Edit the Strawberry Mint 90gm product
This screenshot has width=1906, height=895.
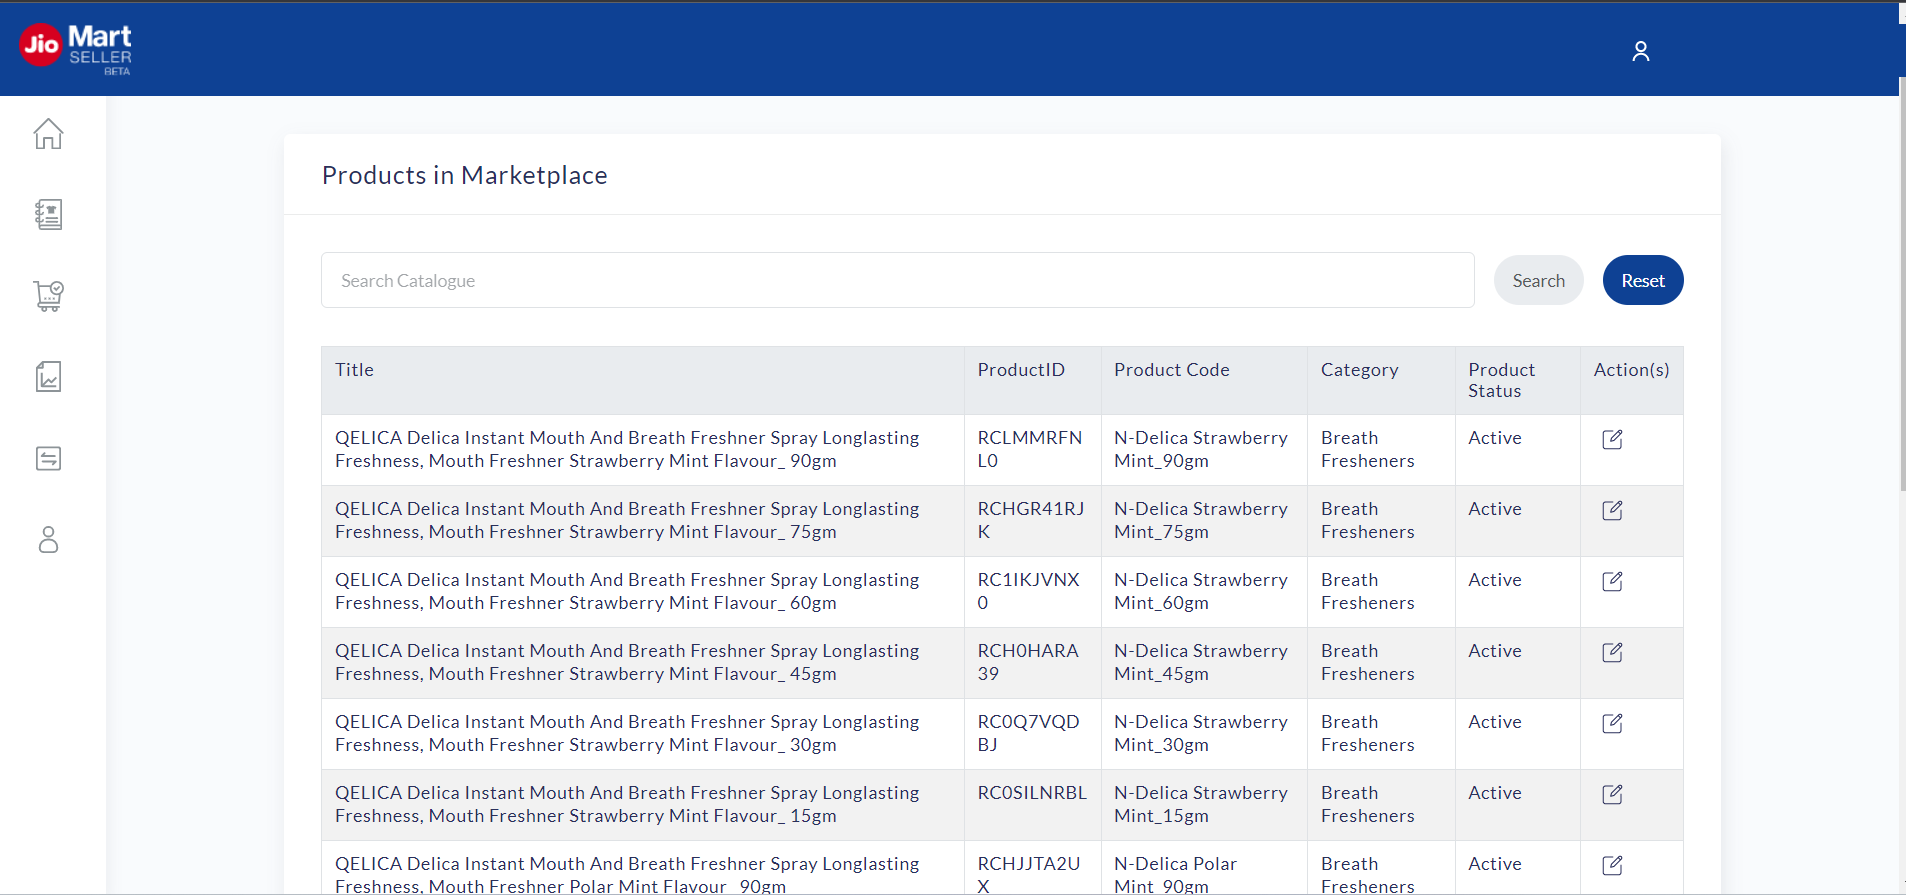coord(1612,439)
